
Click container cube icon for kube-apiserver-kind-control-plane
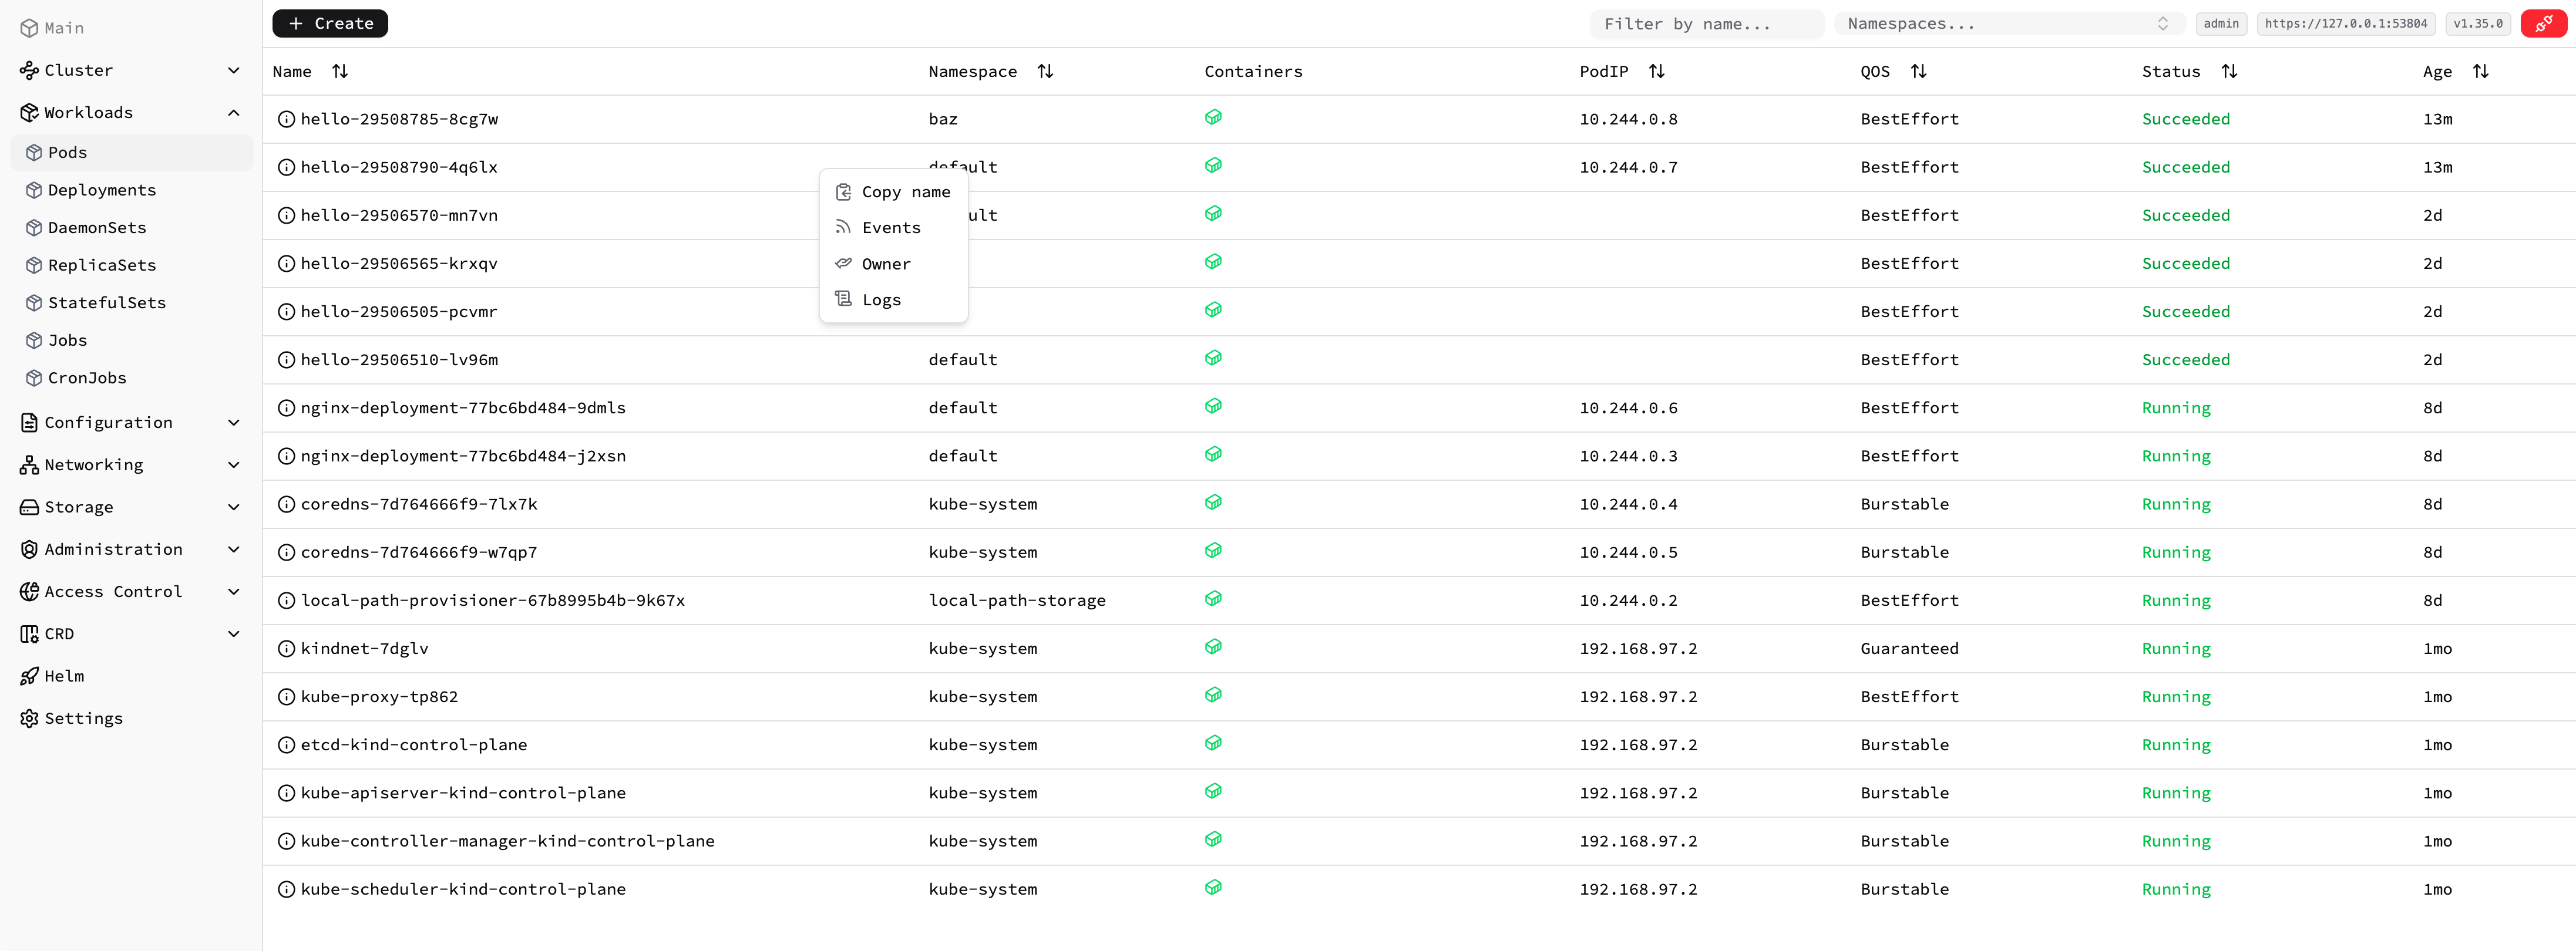coord(1213,791)
